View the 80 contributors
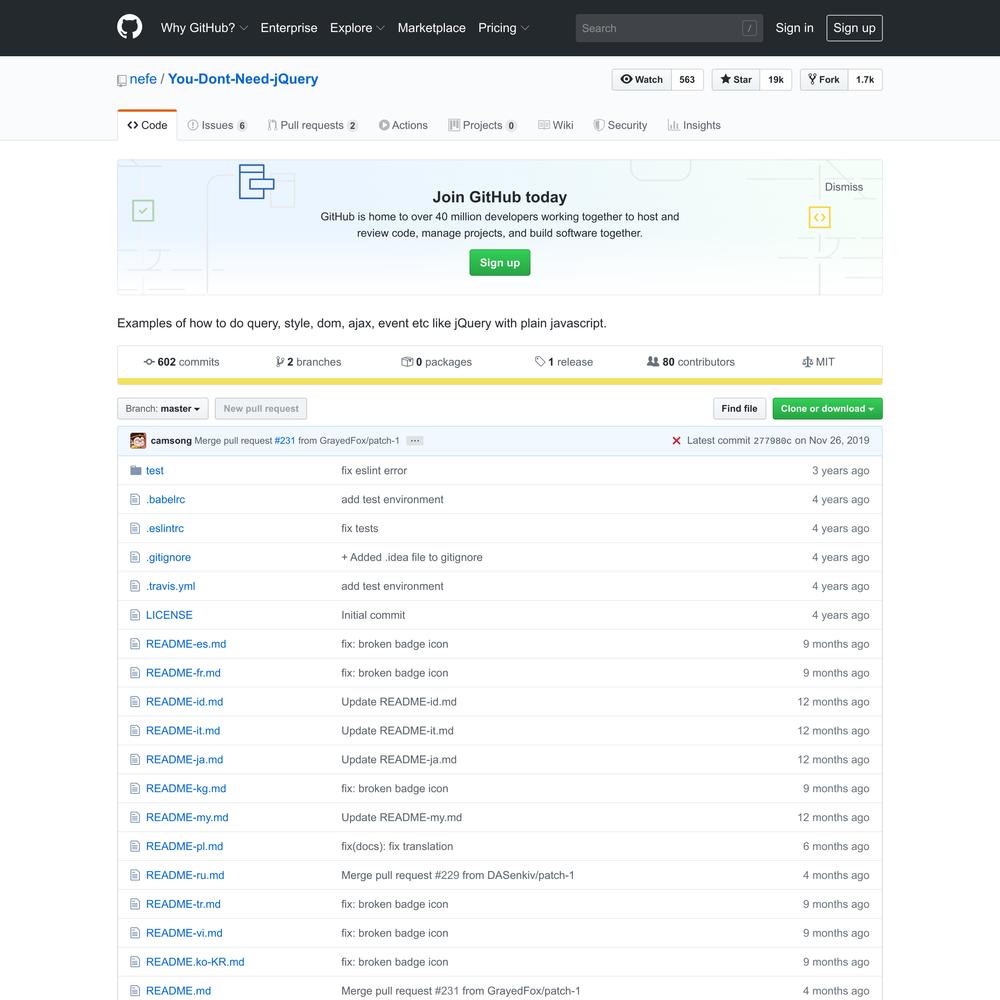 point(691,362)
